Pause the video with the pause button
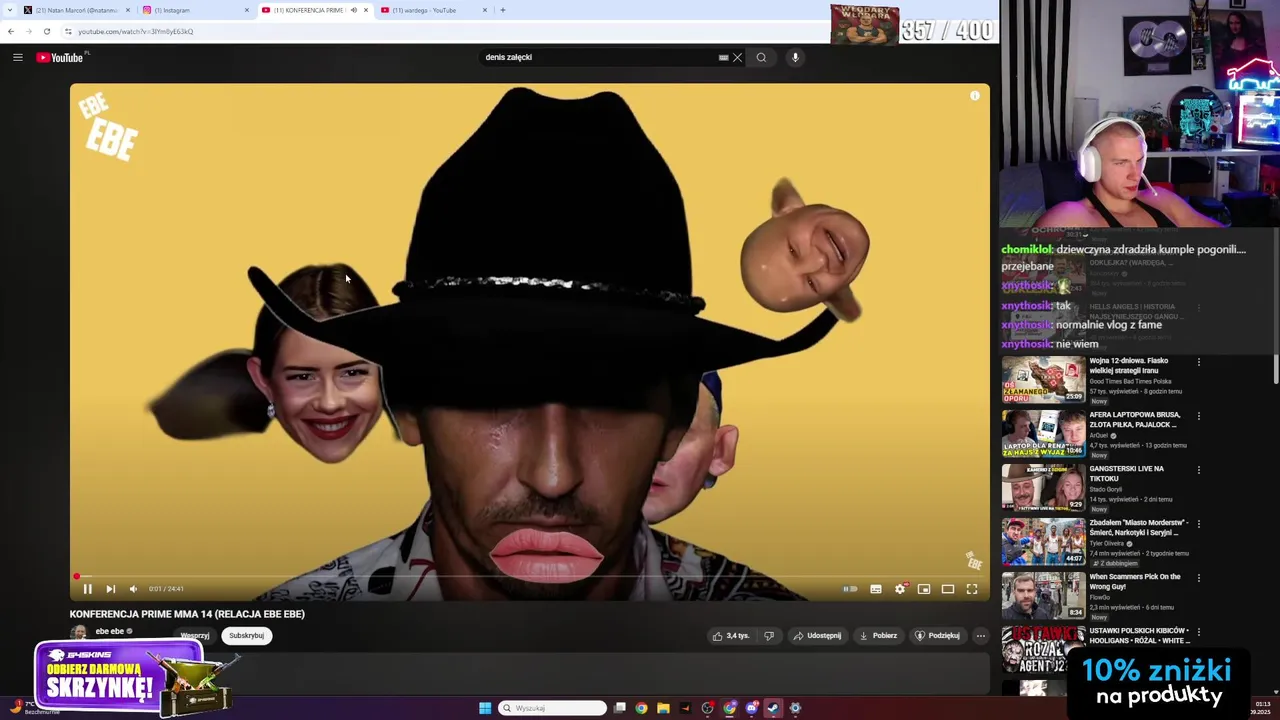1280x720 pixels. (87, 589)
